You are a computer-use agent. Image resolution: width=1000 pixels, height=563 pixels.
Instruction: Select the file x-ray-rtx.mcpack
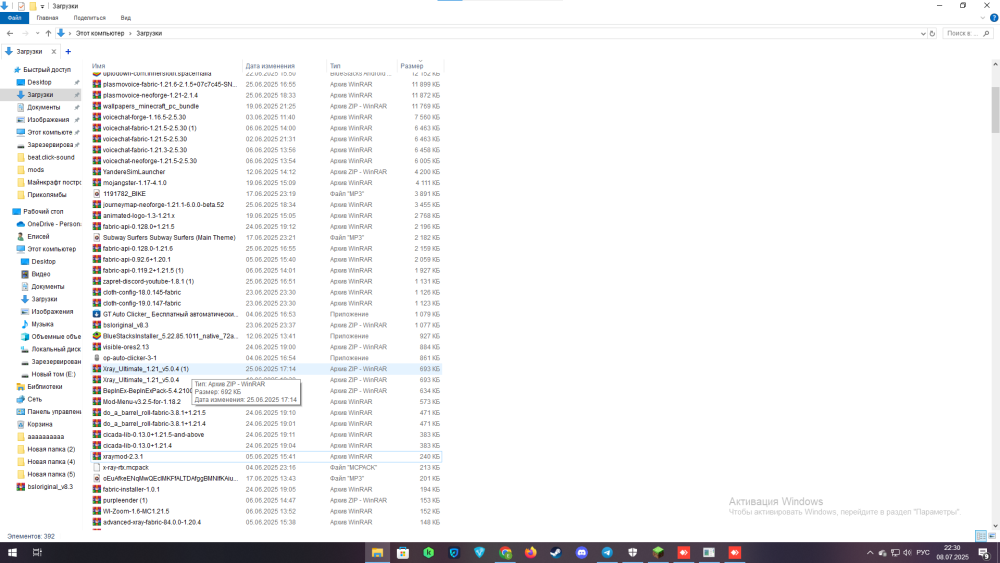[126, 467]
